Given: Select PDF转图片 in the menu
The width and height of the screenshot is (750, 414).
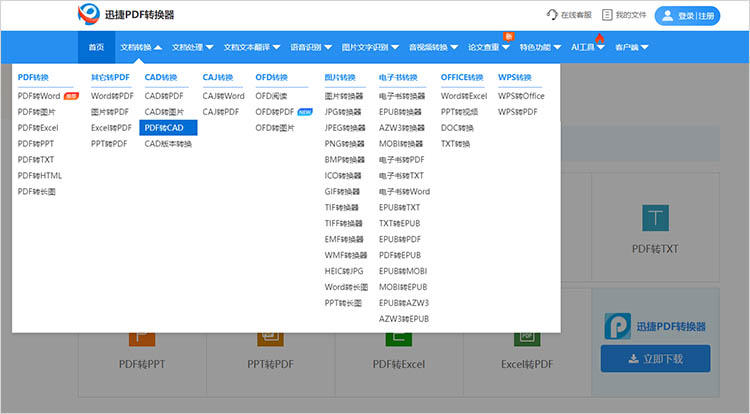Looking at the screenshot, I should point(36,112).
